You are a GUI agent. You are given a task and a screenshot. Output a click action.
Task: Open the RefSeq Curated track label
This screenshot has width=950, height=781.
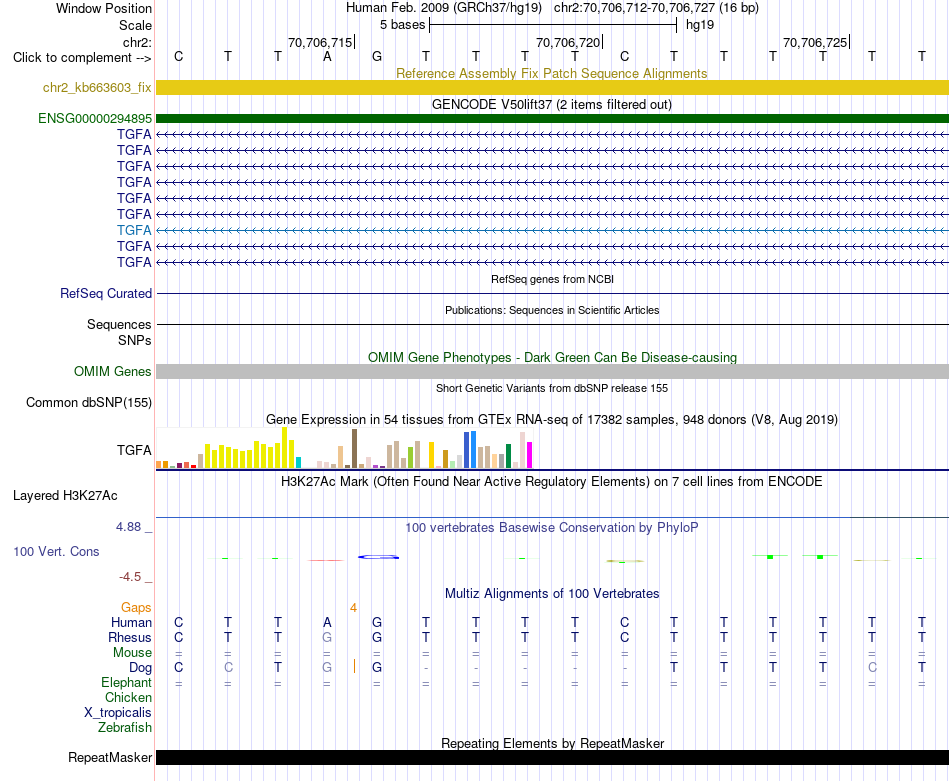point(106,293)
